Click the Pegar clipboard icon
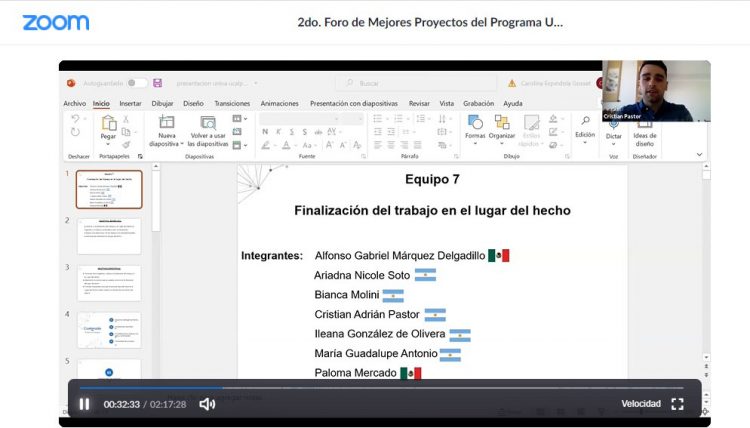Viewport: 750px width, 428px height. point(107,123)
